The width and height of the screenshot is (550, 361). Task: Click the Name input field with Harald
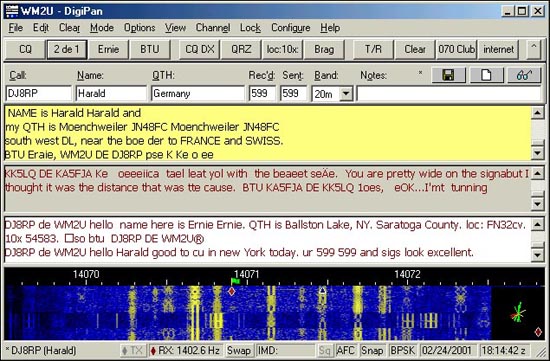[x=111, y=94]
